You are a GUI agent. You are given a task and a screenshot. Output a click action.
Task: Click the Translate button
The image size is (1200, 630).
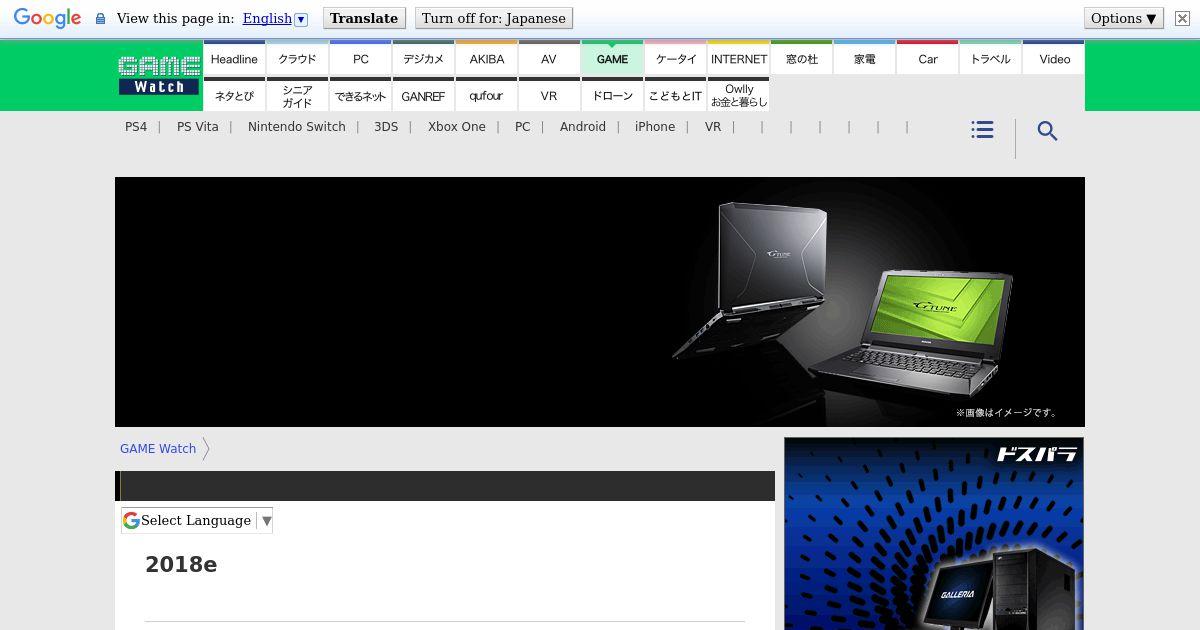click(364, 18)
